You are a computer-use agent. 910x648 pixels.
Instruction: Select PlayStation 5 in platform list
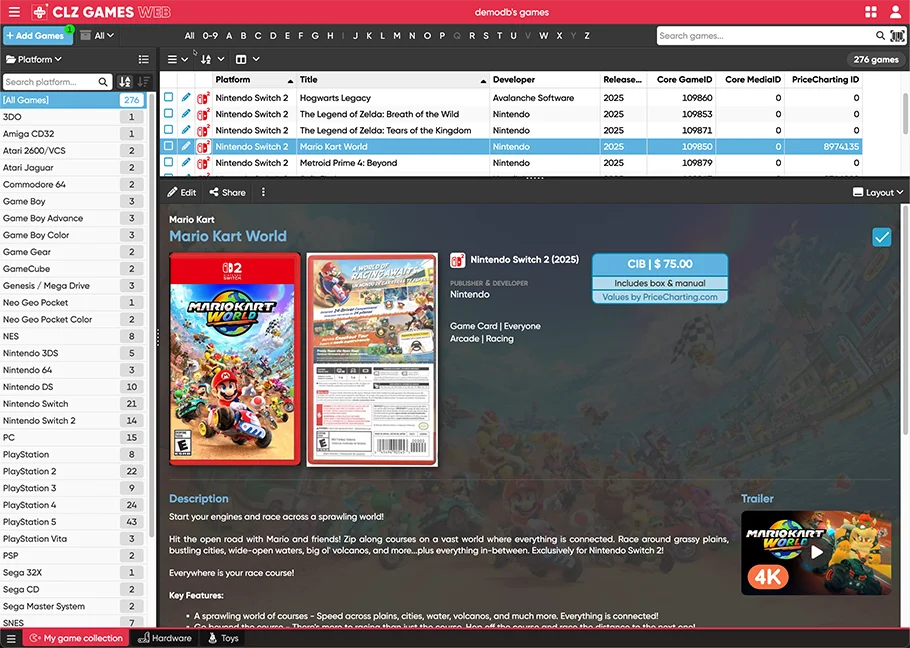73,522
